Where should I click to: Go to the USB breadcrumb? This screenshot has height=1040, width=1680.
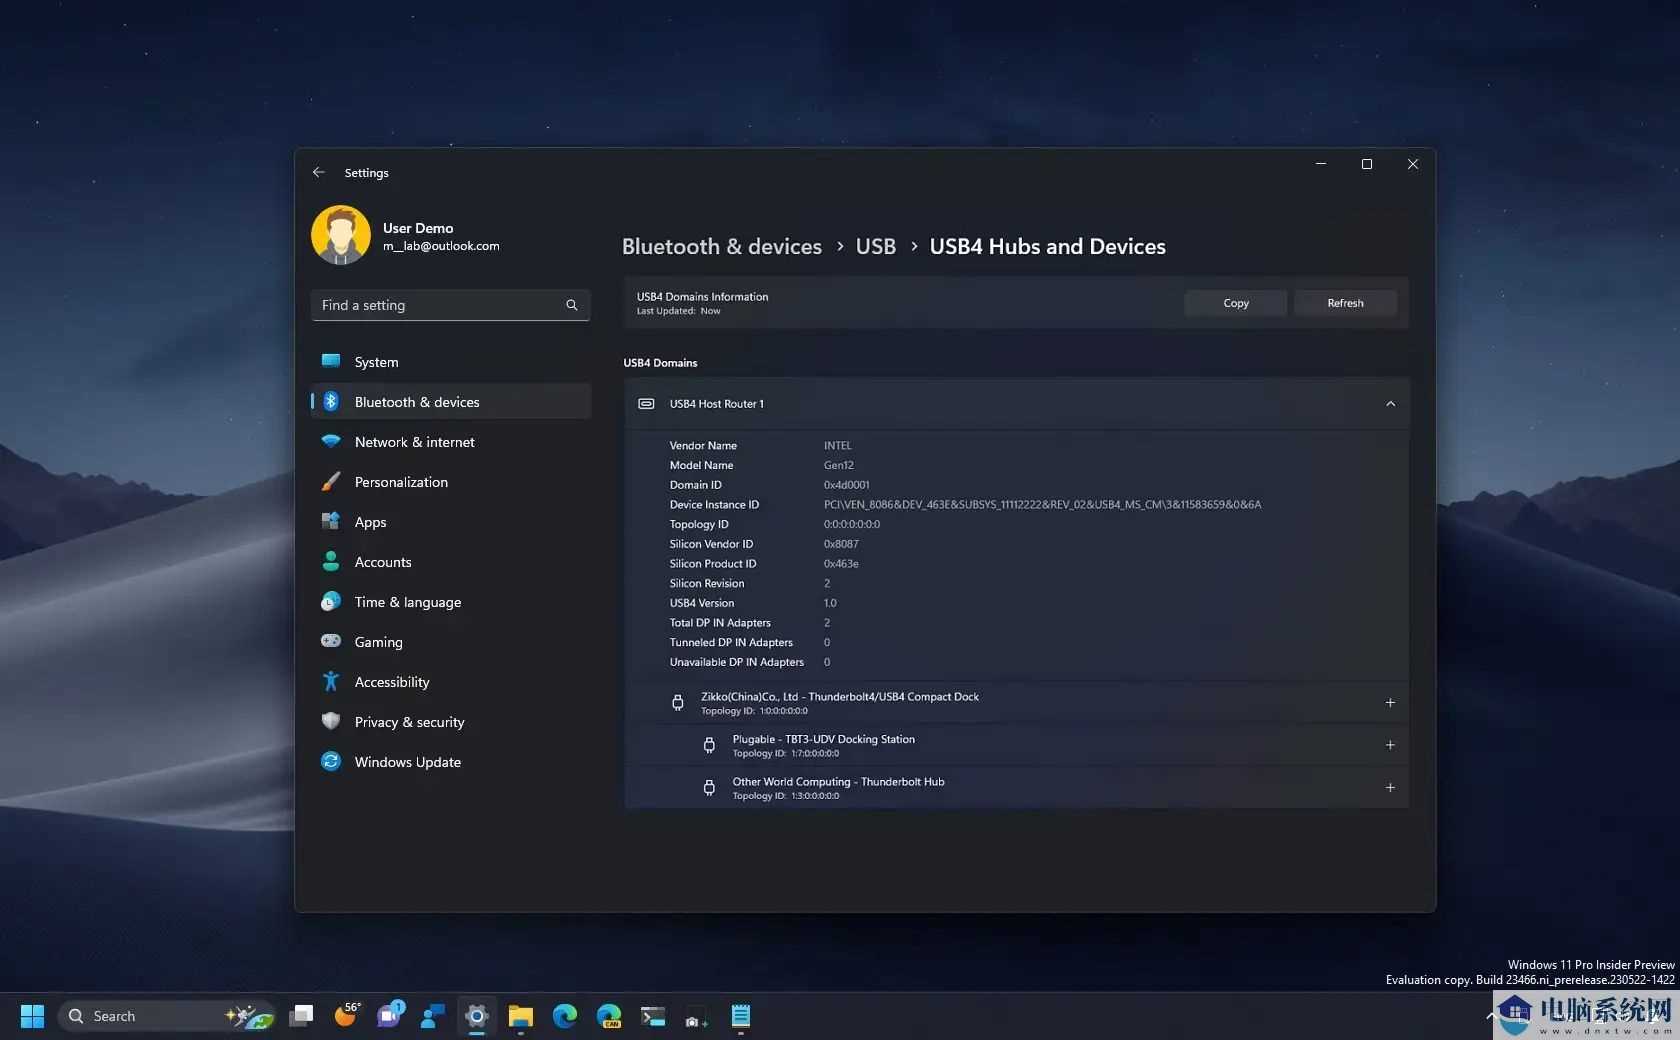coord(876,246)
